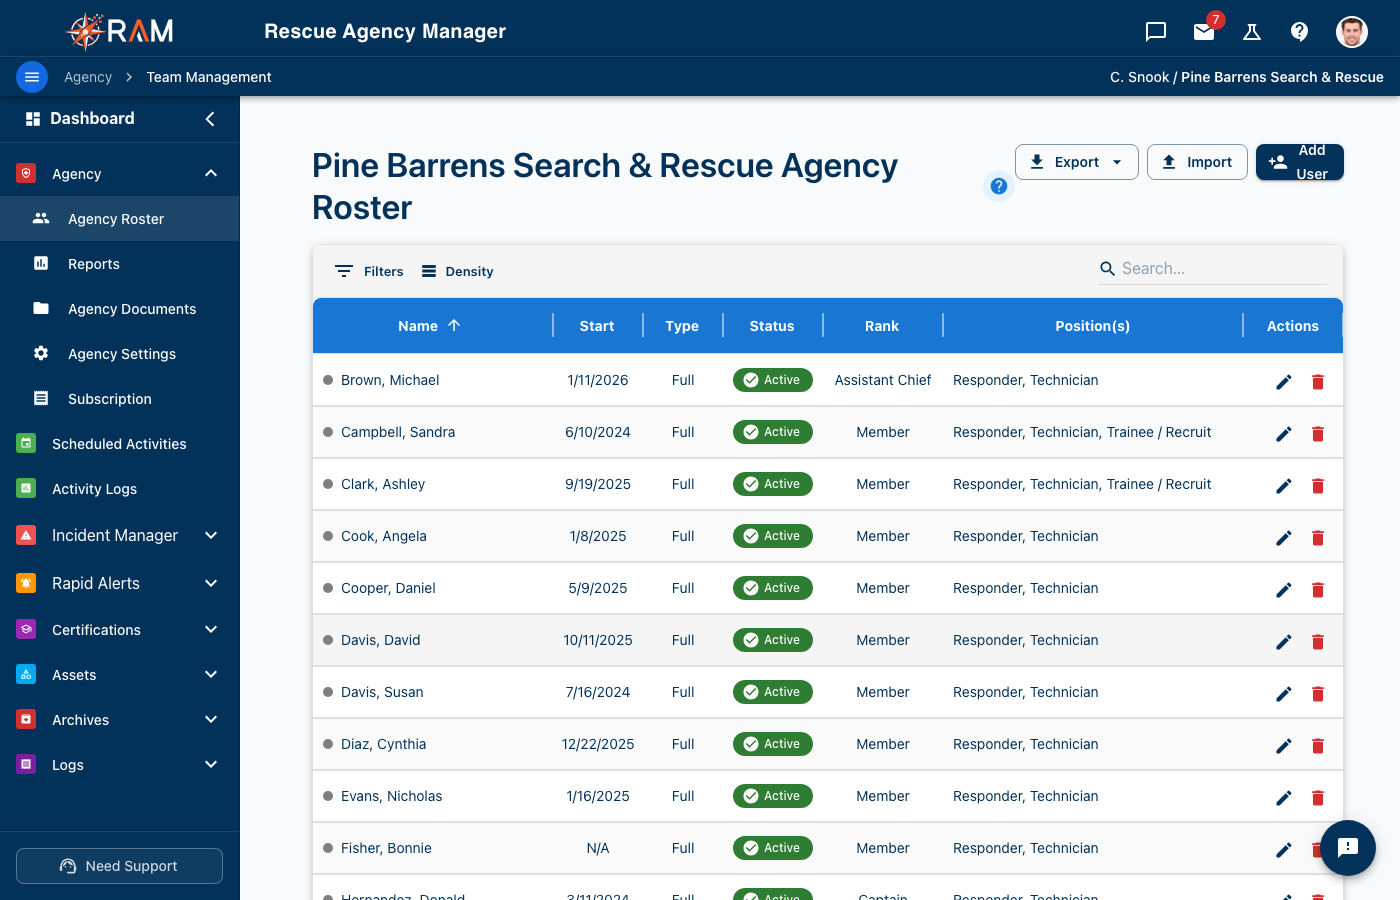Image resolution: width=1400 pixels, height=900 pixels.
Task: Toggle the hamburger menu button
Action: (x=32, y=77)
